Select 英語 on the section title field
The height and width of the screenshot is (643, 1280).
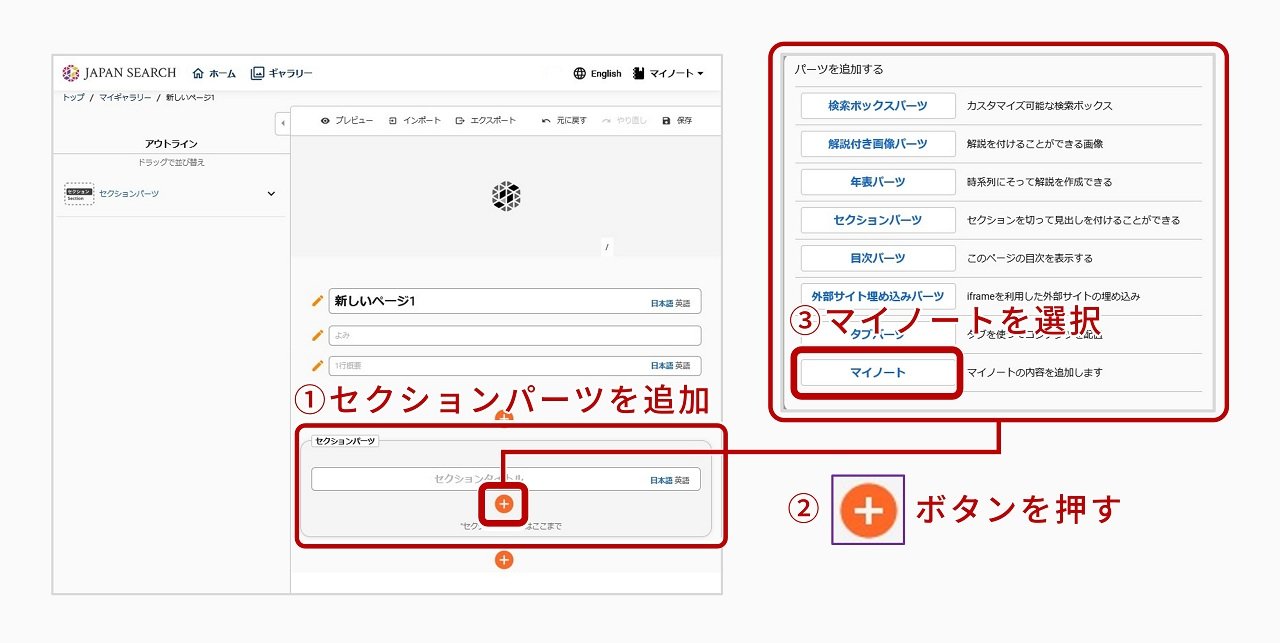[682, 481]
